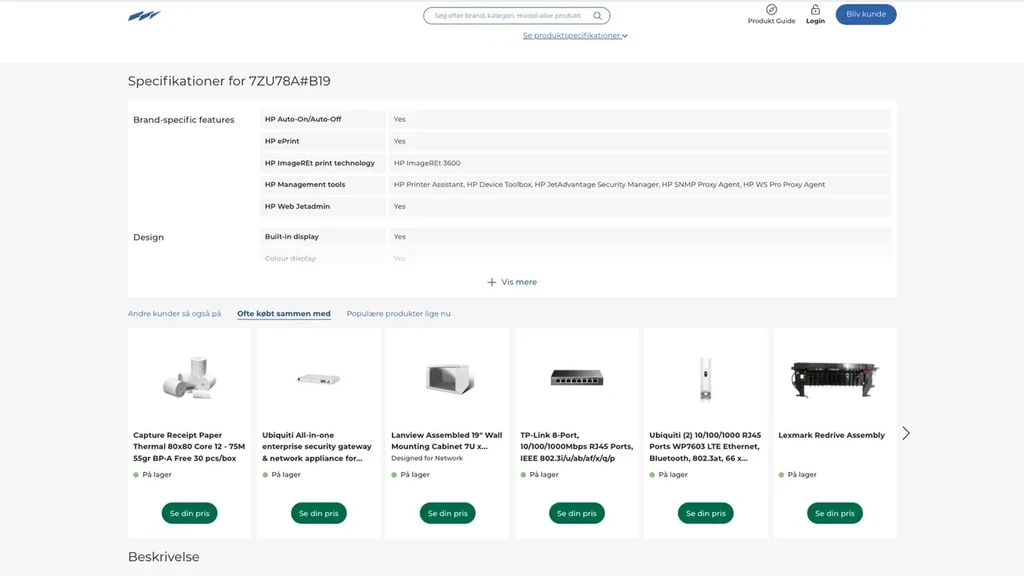The width and height of the screenshot is (1024, 576).
Task: Click the search field for brand or model
Action: coord(517,16)
